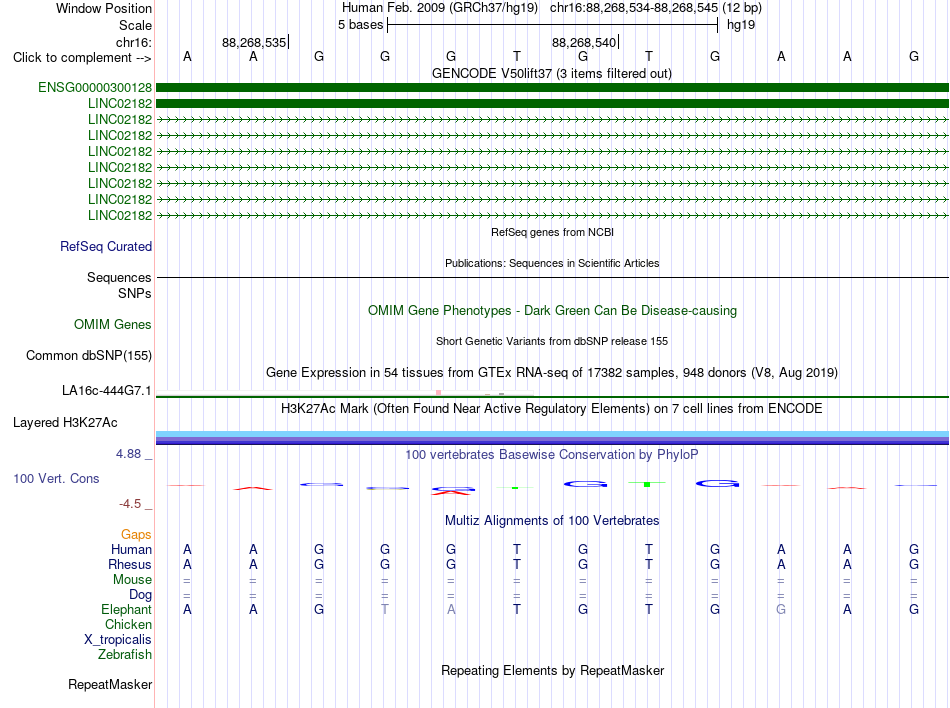Click the PhyloP Basewise Conservation title
Image resolution: width=950 pixels, height=708 pixels.
[x=552, y=454]
